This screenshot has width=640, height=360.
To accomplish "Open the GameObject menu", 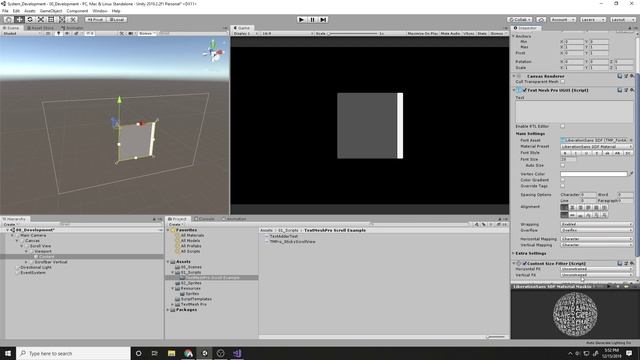I will (x=51, y=11).
